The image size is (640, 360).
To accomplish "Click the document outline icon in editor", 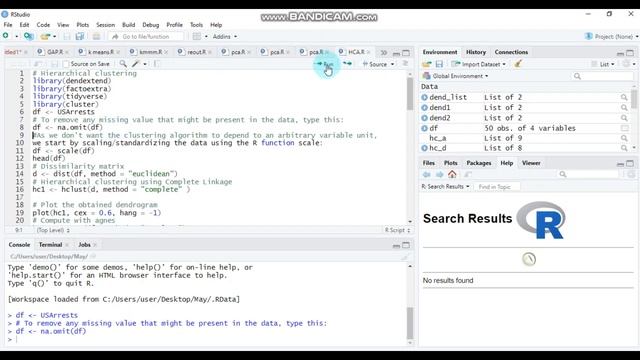I will coord(405,64).
